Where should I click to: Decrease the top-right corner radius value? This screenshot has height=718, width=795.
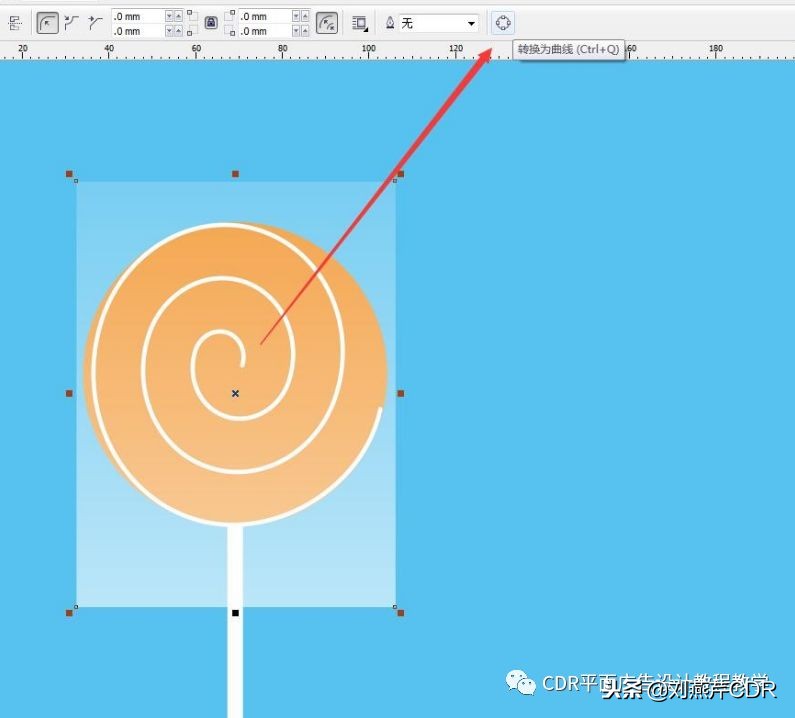point(296,17)
